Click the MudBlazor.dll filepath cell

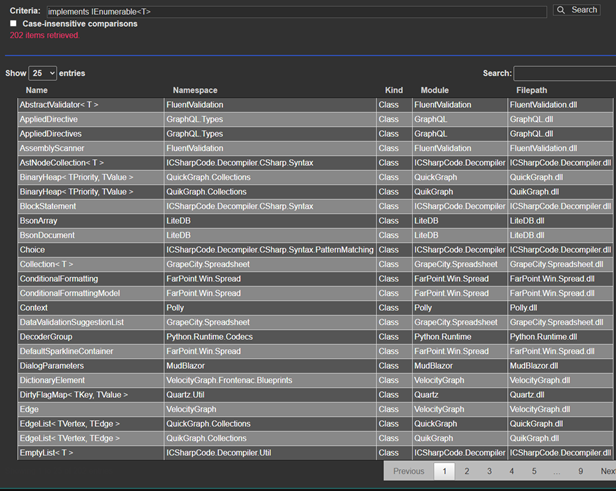coord(560,366)
